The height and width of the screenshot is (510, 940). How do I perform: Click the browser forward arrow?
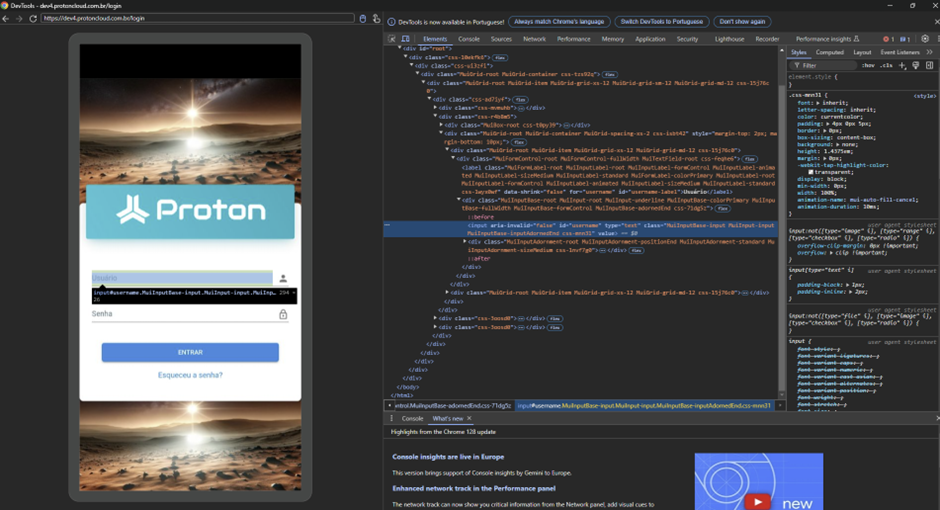click(19, 19)
